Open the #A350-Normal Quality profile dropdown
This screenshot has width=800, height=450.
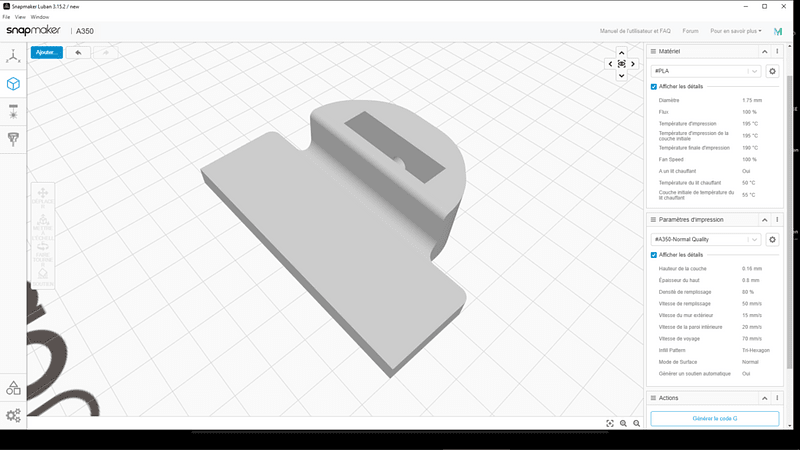(x=706, y=239)
